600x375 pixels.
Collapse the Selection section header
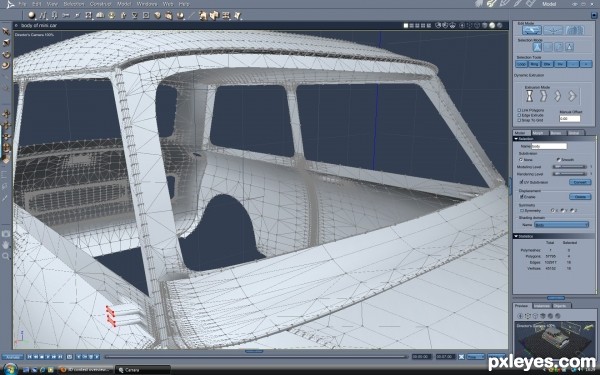516,139
